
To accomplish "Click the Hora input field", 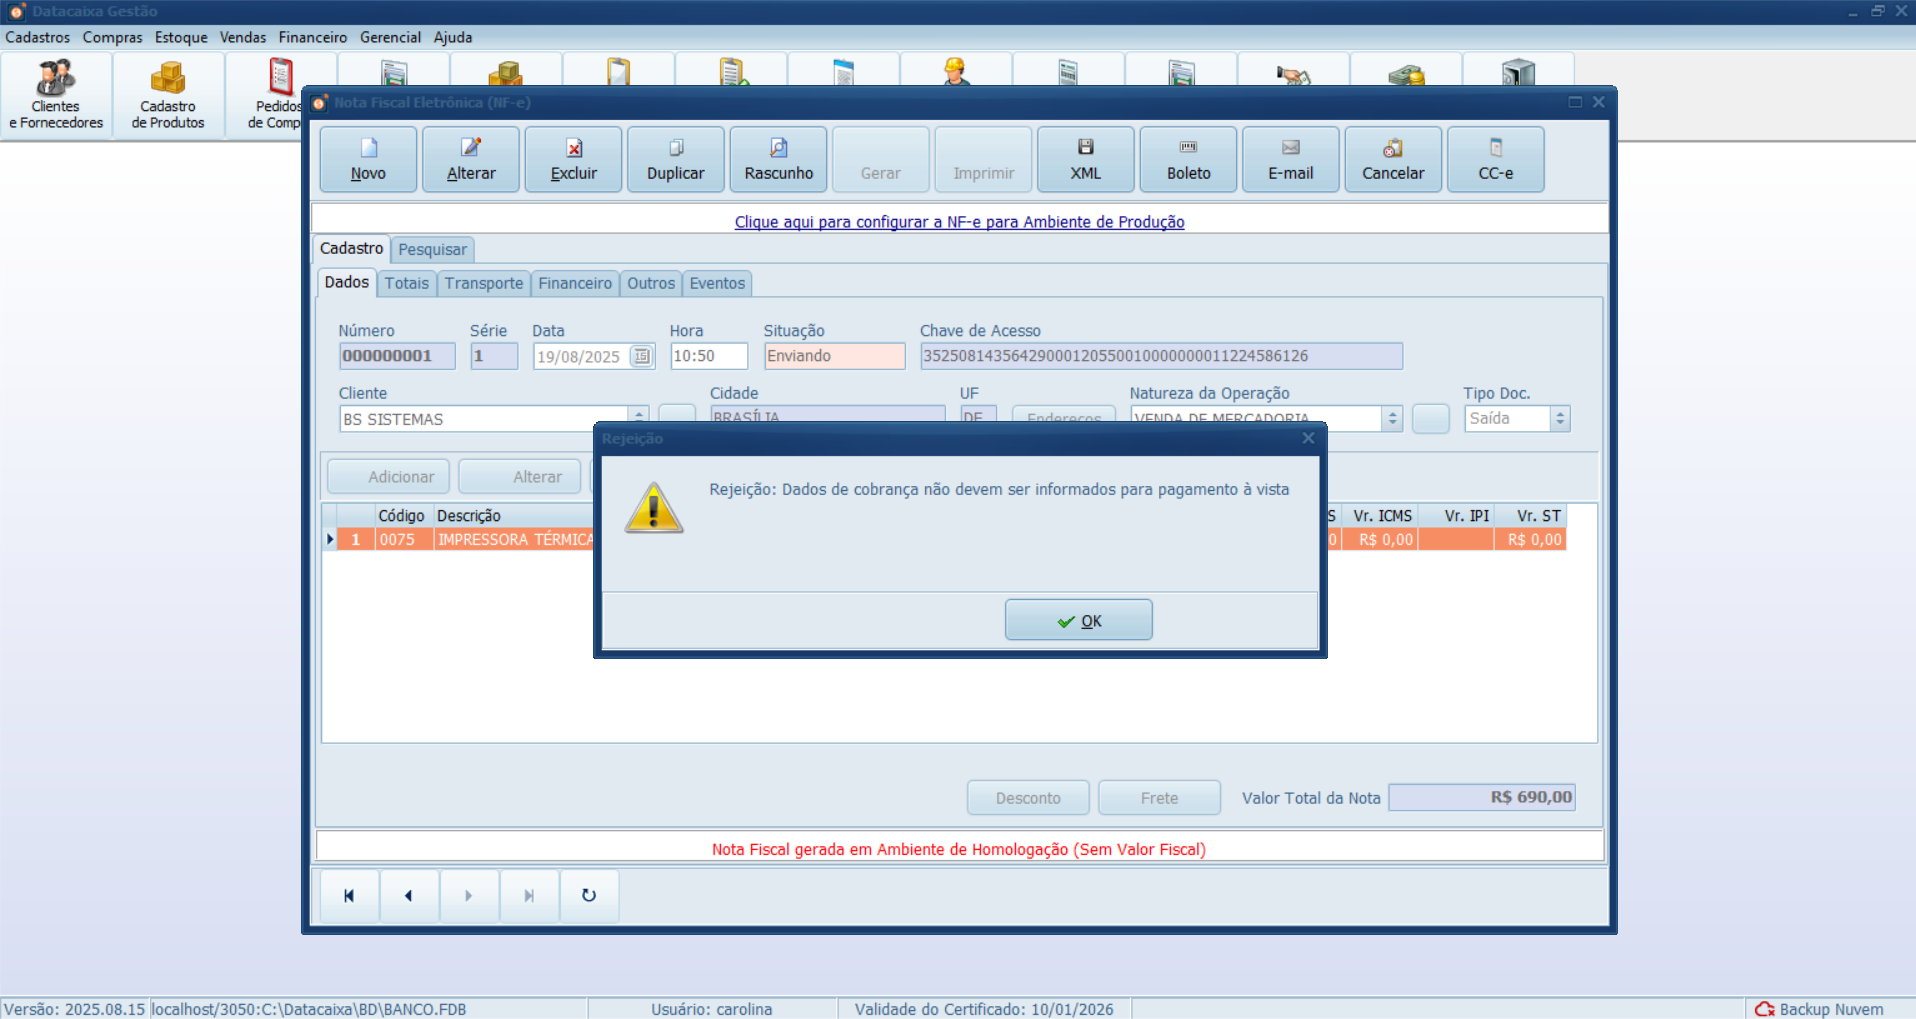I will 708,356.
